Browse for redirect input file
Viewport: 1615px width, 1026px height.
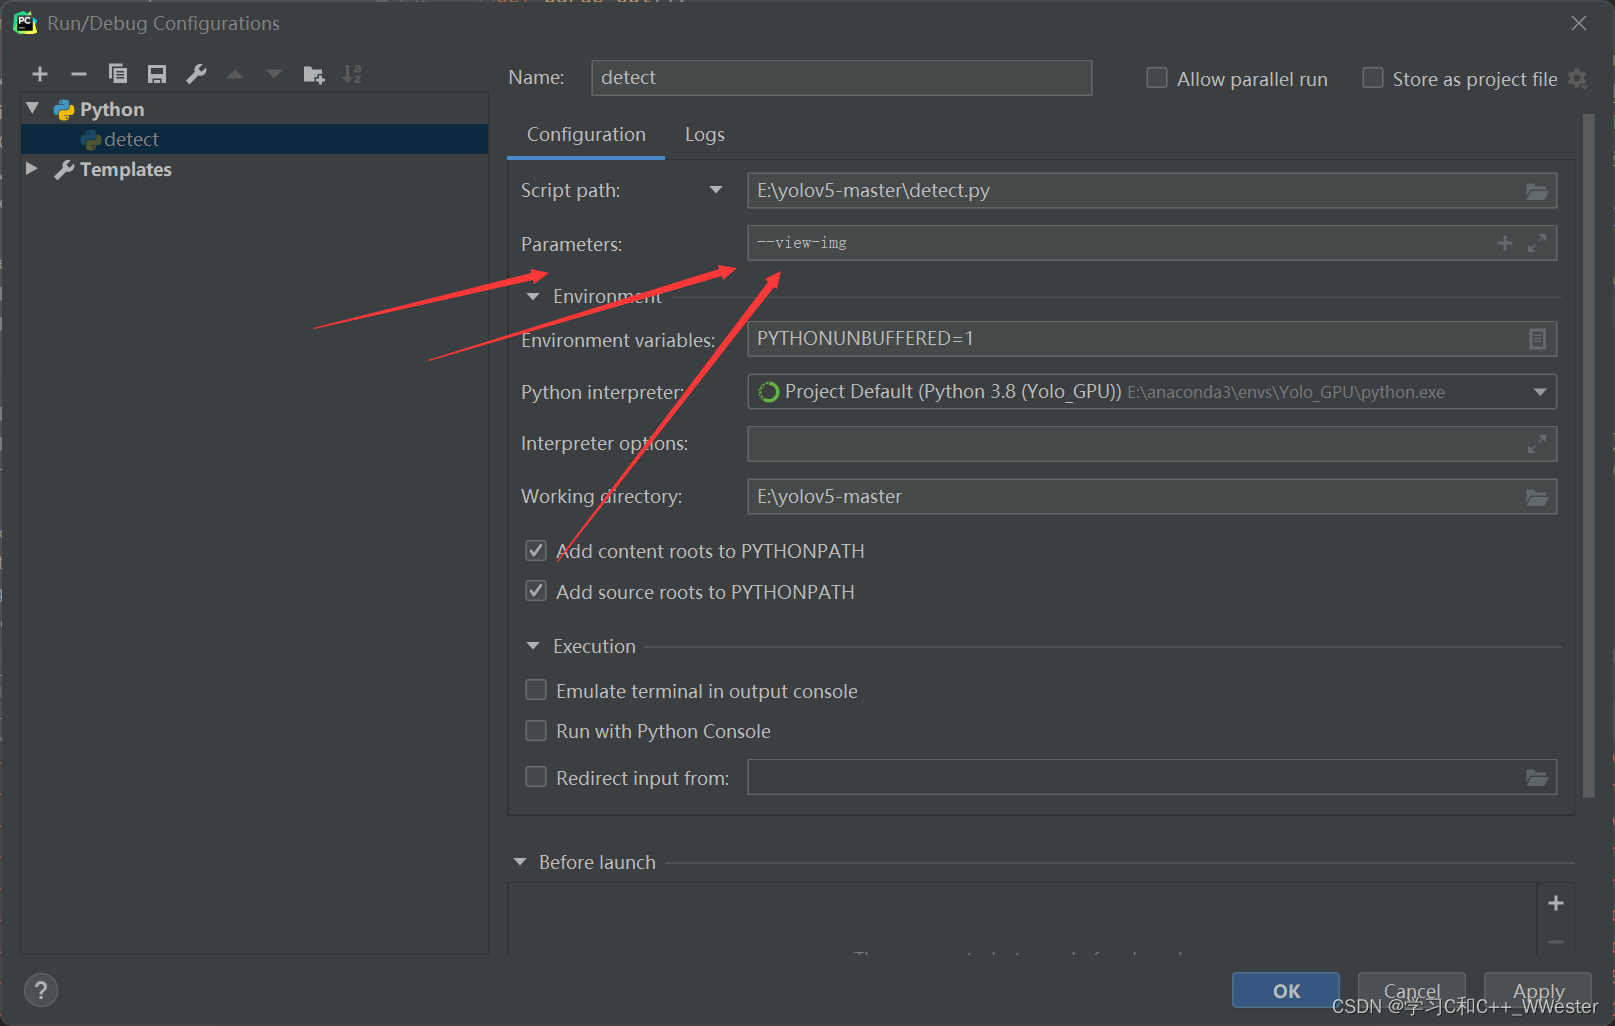1537,777
